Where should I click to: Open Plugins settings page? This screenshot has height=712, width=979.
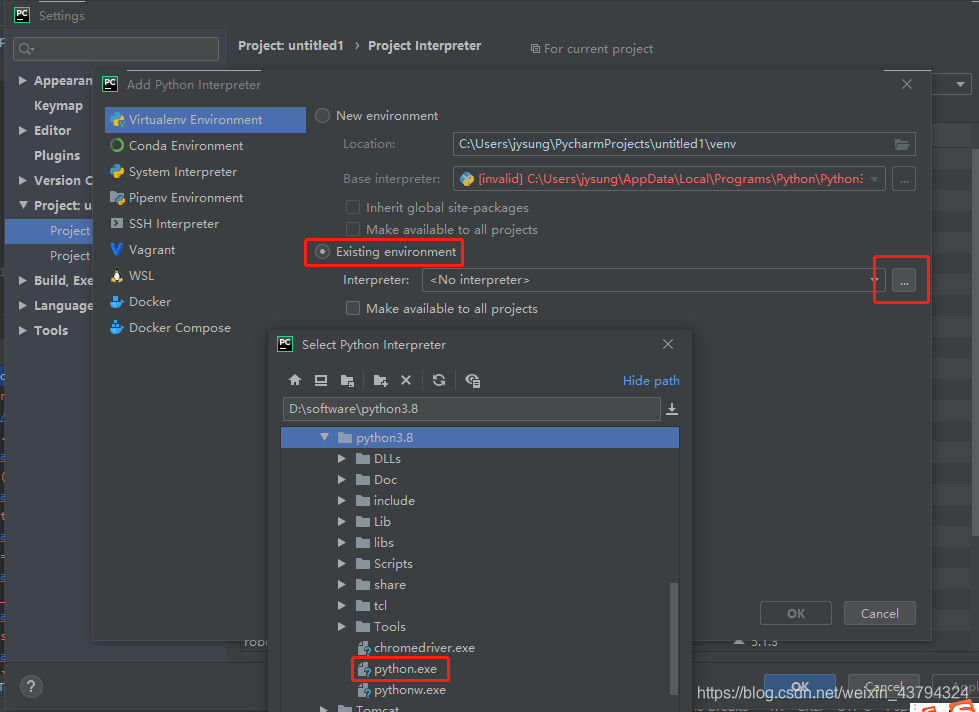[57, 156]
